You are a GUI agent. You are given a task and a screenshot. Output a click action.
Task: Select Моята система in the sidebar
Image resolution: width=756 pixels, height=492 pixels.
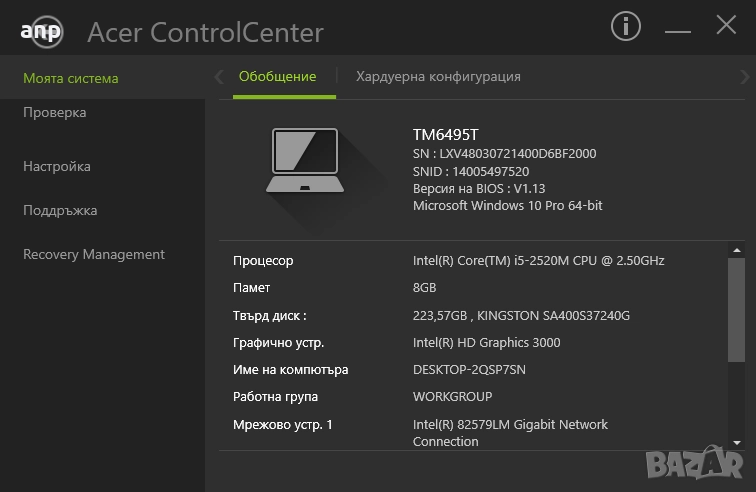[71, 78]
